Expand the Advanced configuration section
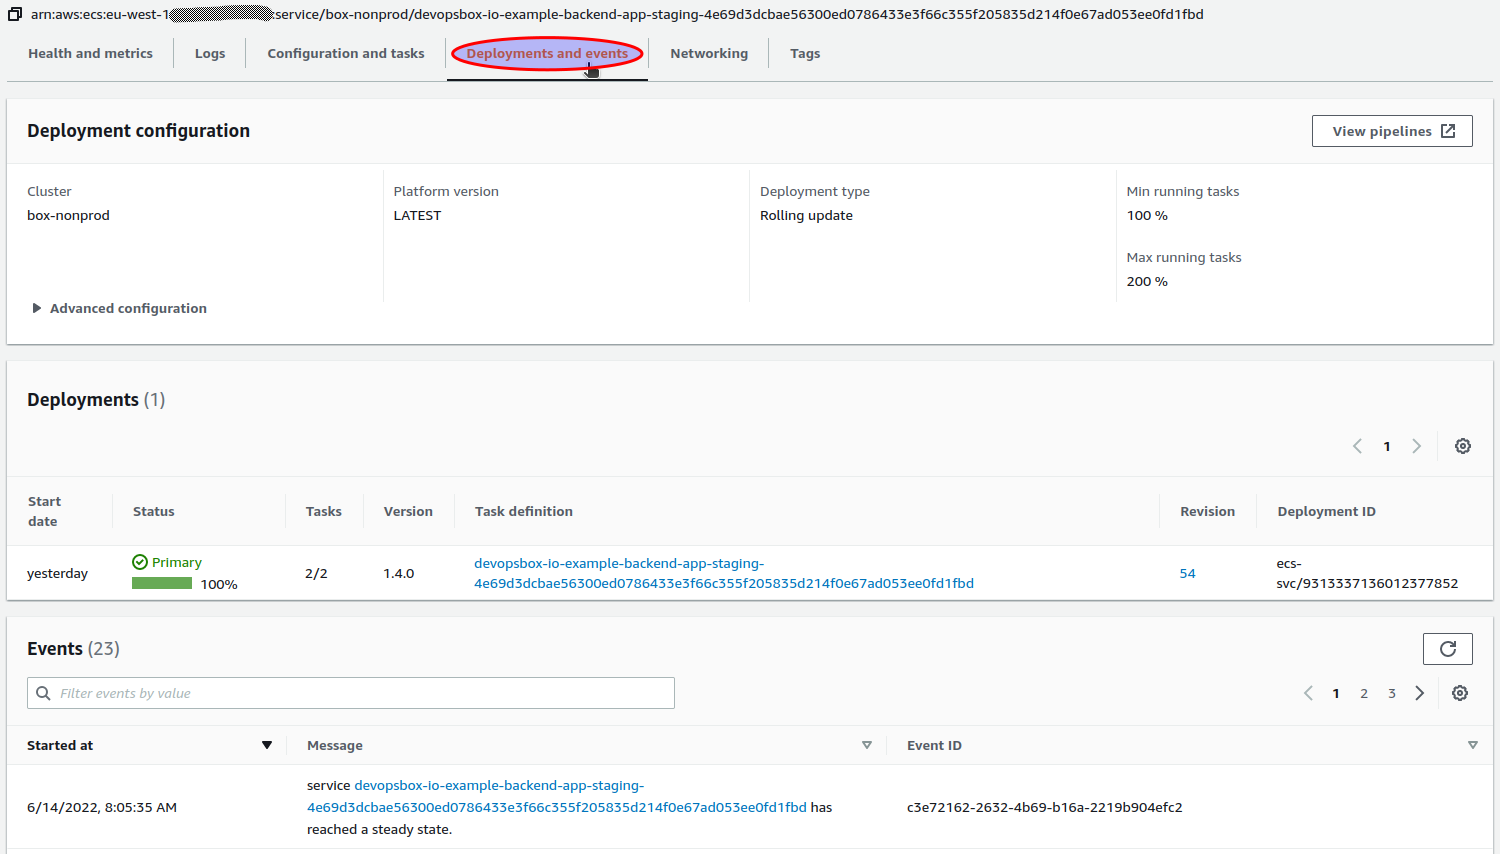 click(119, 307)
